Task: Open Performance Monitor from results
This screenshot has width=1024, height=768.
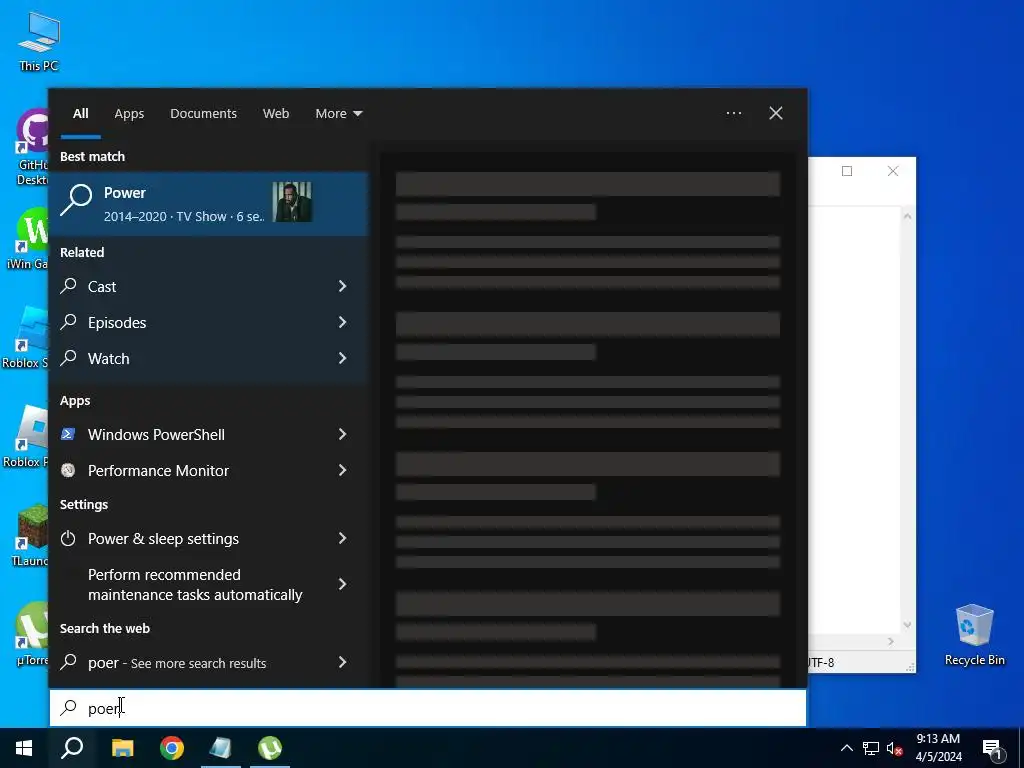Action: click(209, 471)
